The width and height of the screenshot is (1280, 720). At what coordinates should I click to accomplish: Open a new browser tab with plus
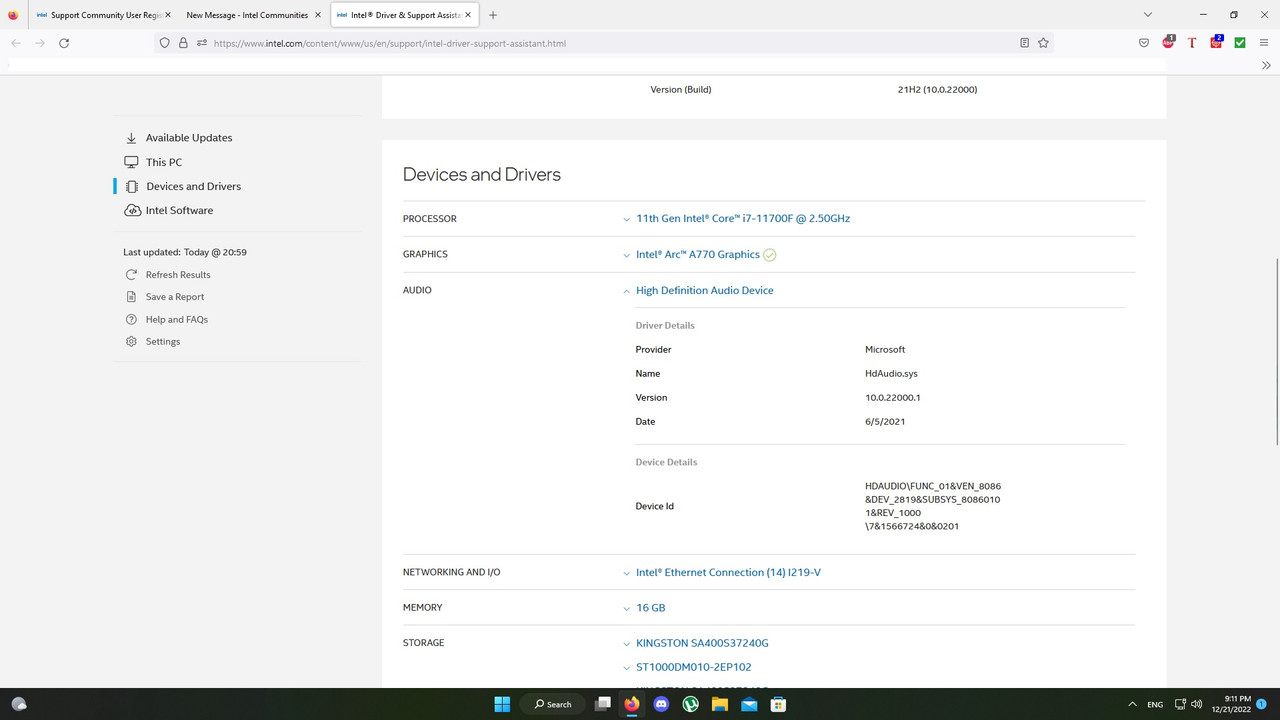pos(493,15)
